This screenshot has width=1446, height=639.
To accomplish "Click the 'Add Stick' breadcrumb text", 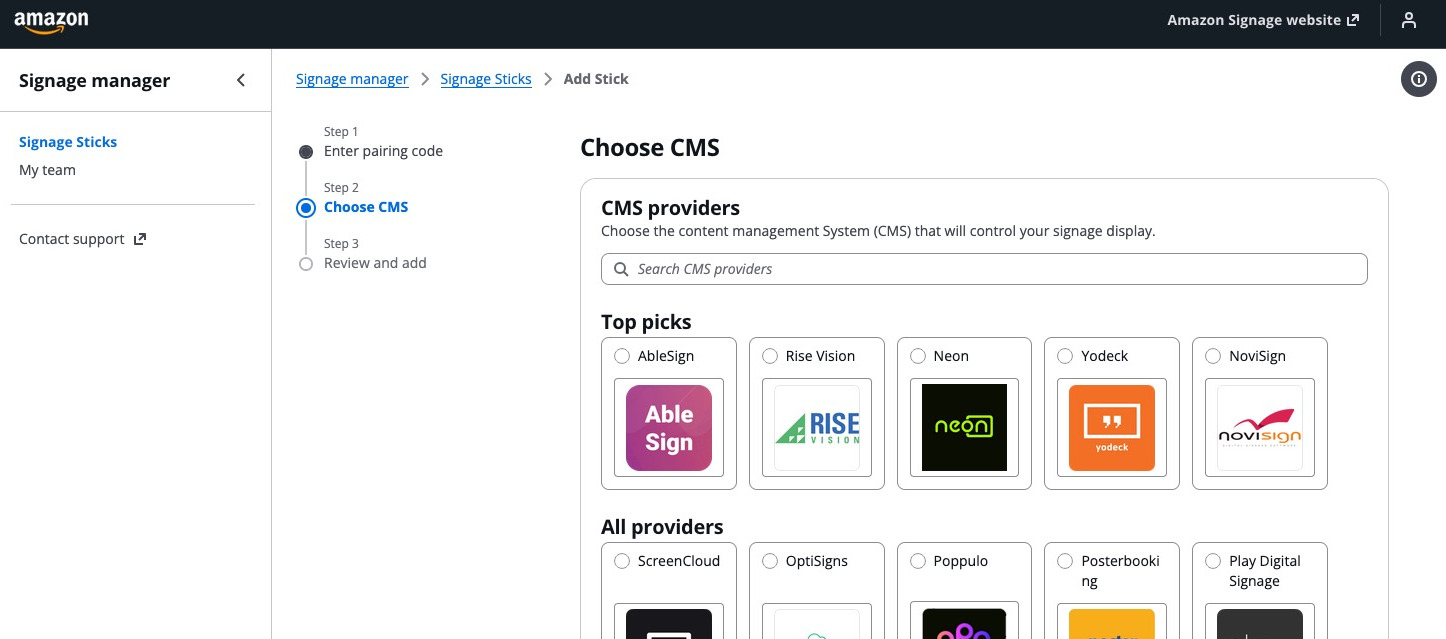I will (596, 79).
